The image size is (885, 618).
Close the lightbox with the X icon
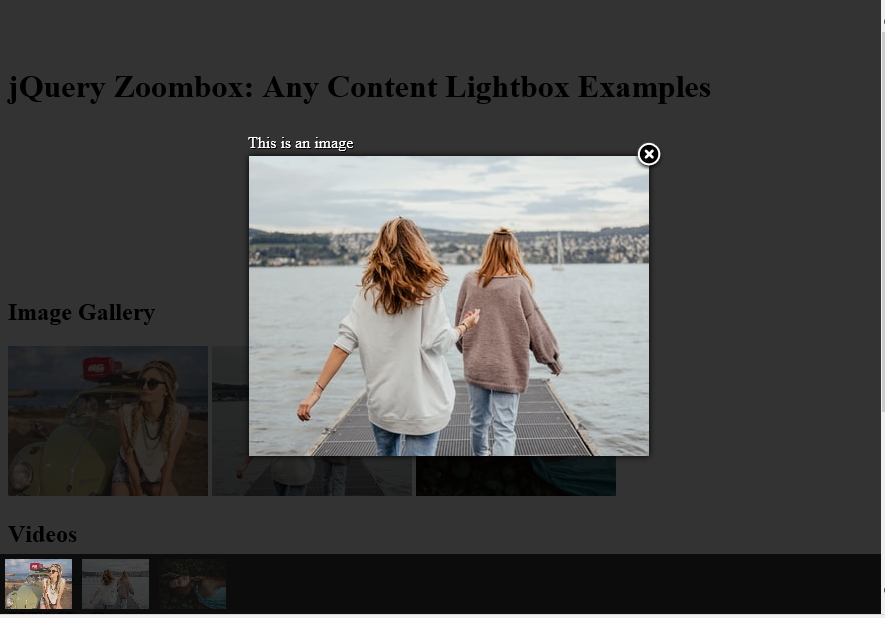pos(649,154)
